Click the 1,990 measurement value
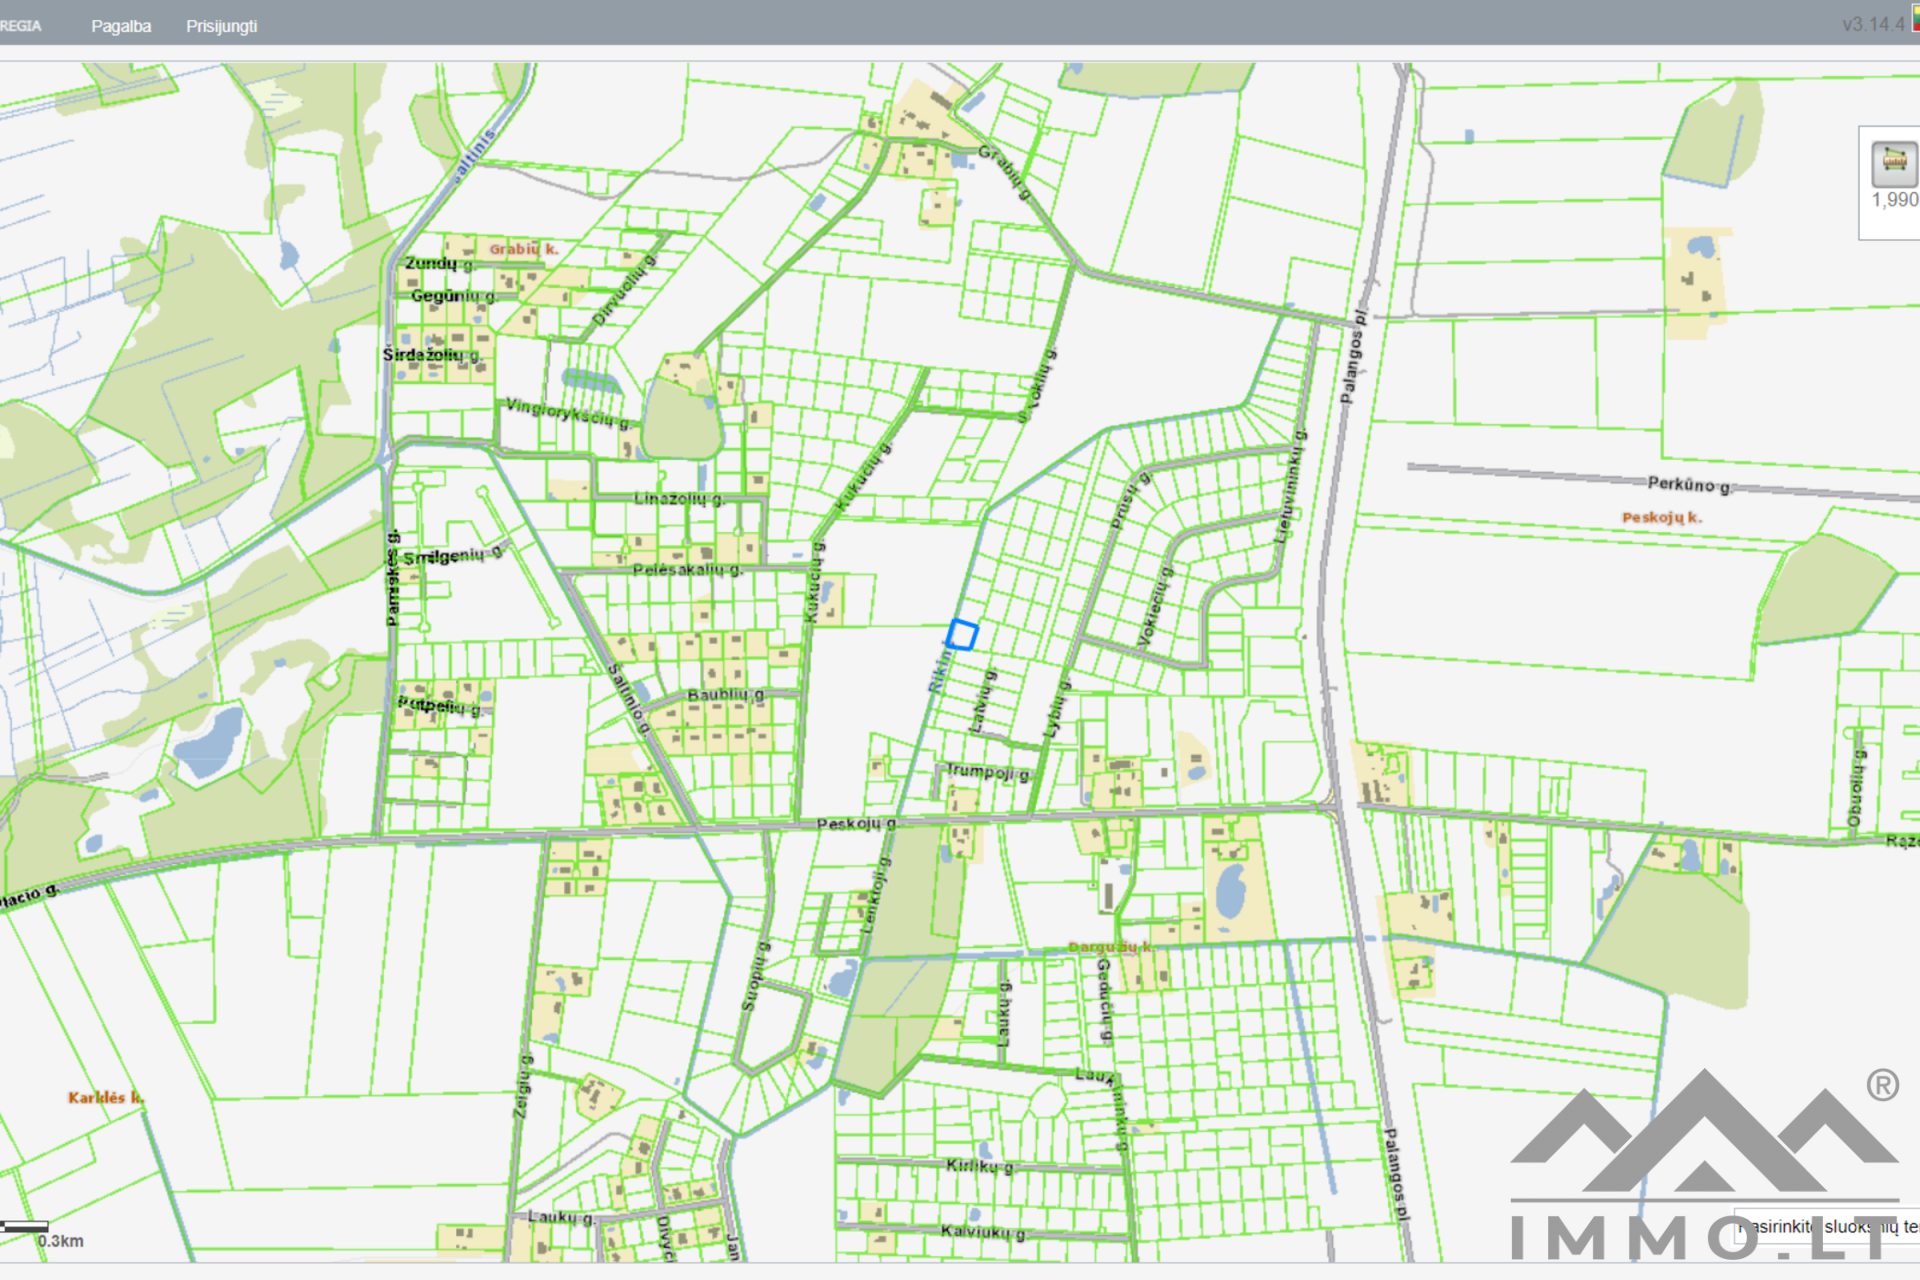Screen dimensions: 1920x1280 click(1894, 200)
